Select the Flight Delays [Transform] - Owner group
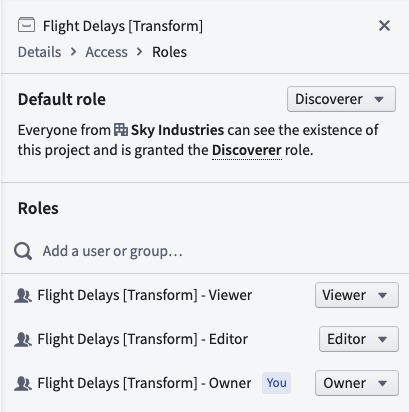This screenshot has width=409, height=412. (x=144, y=383)
